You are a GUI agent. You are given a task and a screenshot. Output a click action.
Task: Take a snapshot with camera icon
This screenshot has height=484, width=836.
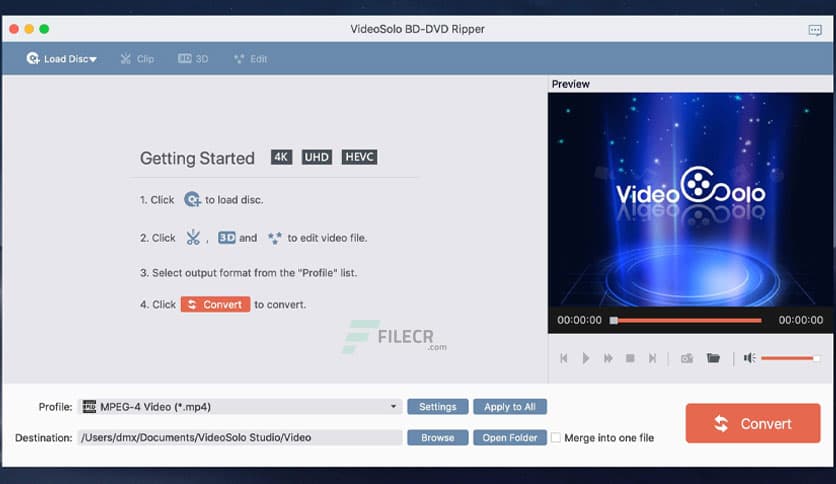(687, 358)
